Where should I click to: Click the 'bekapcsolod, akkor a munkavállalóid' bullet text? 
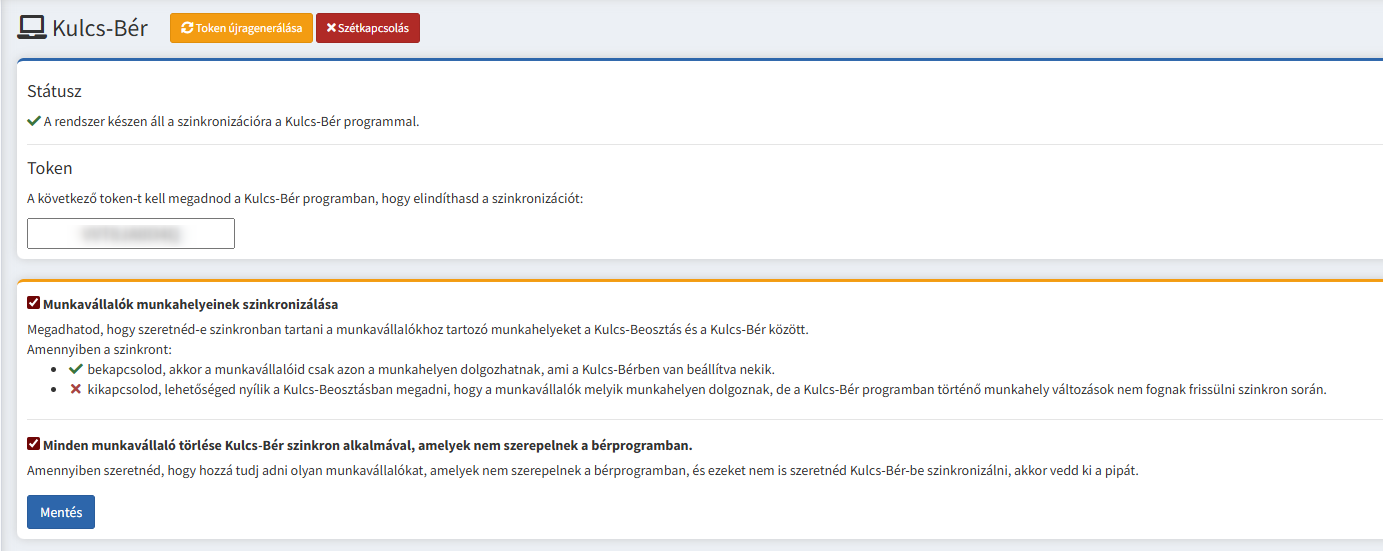click(x=431, y=369)
